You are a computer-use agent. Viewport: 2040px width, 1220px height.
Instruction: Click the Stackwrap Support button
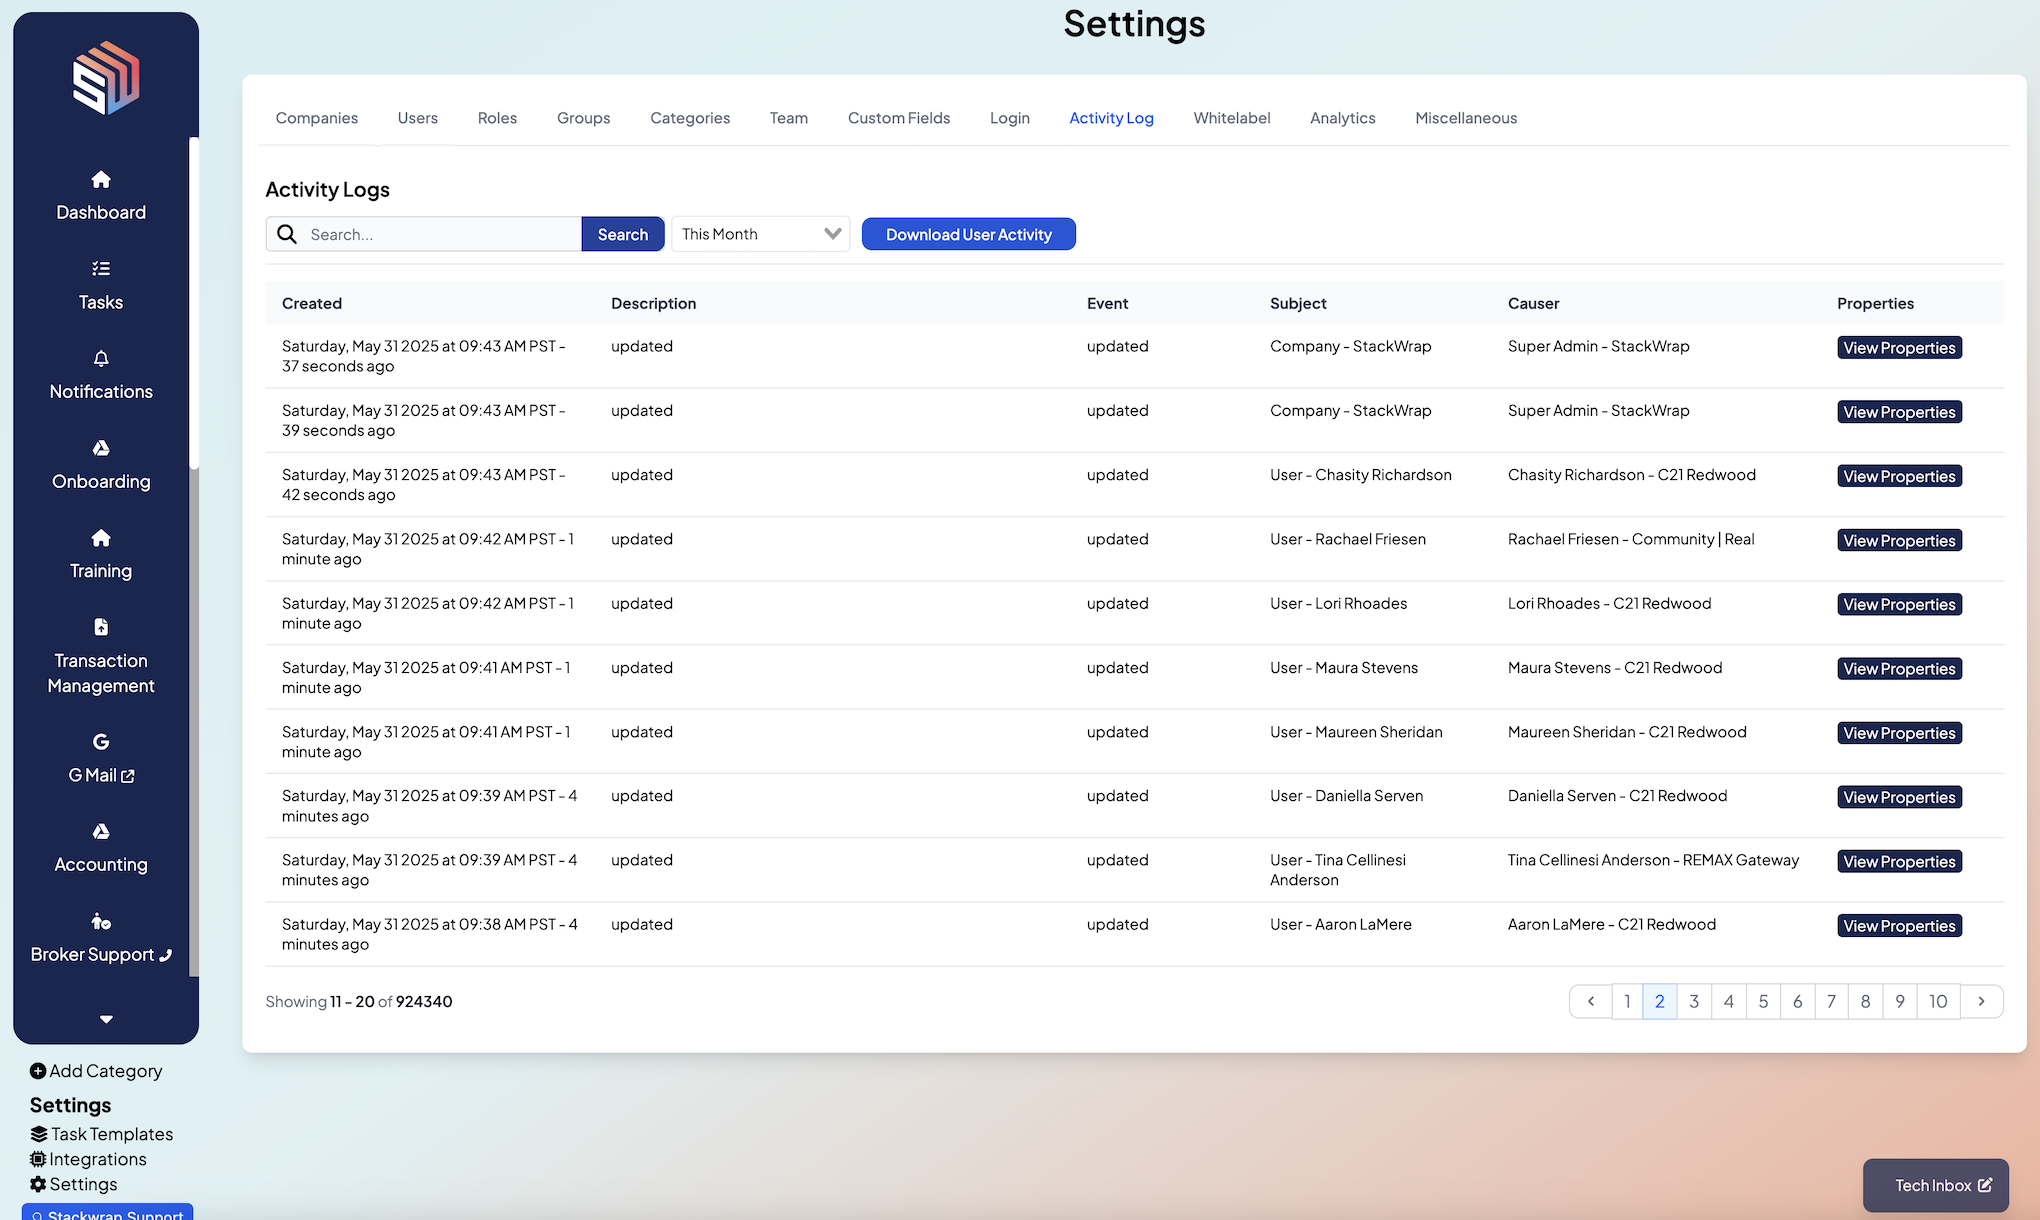pyautogui.click(x=107, y=1212)
